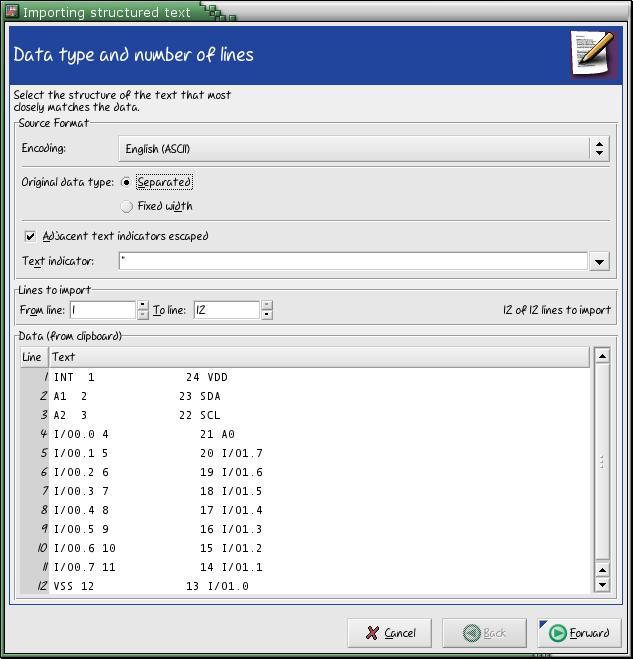
Task: Expand the Text indicator dropdown arrow
Action: tap(598, 262)
